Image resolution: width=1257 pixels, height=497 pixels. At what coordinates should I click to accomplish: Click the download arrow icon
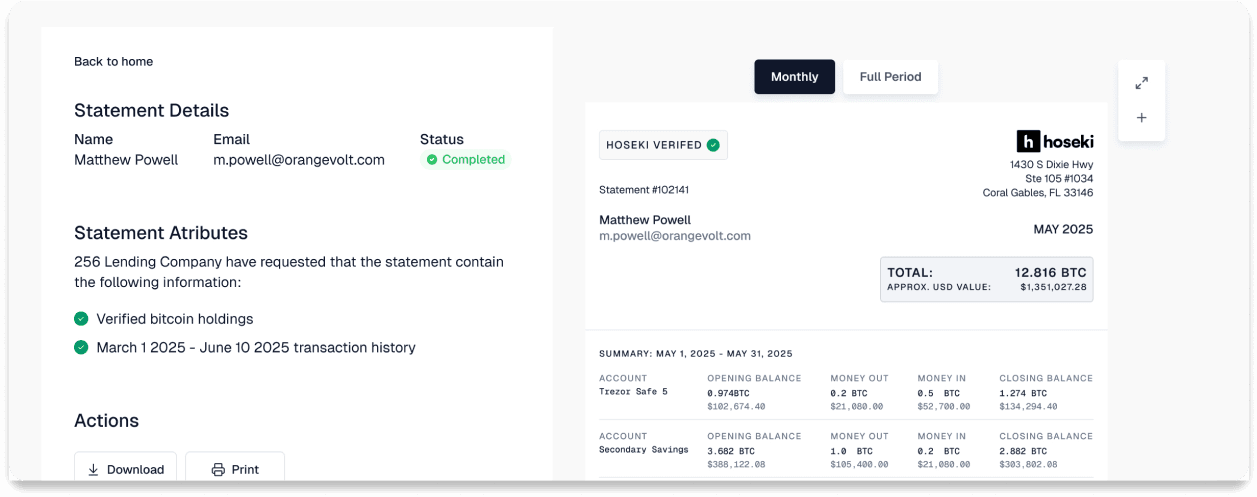[x=93, y=470]
